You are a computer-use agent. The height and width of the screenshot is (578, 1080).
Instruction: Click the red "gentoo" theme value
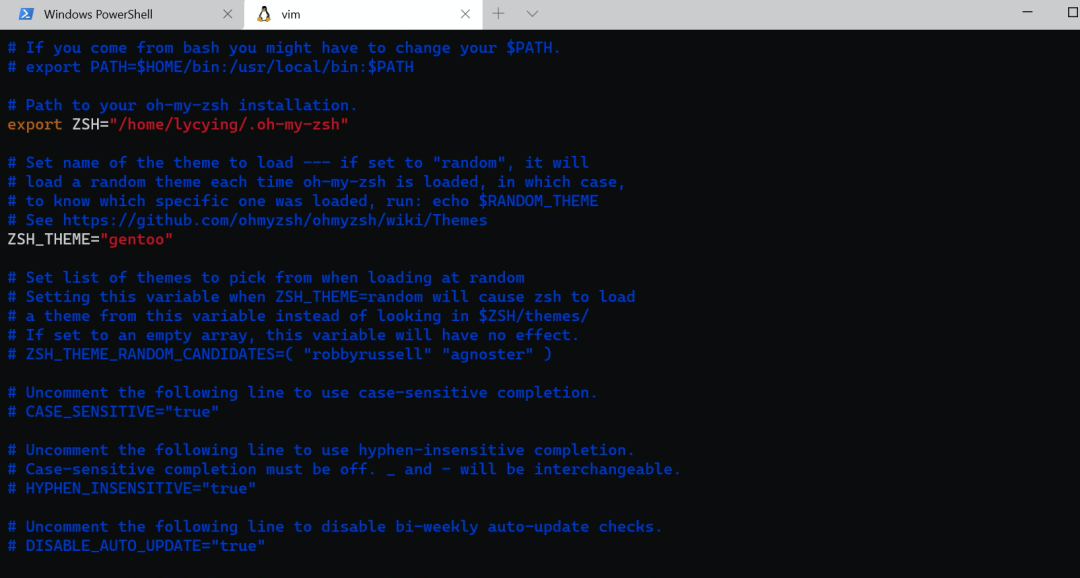point(136,240)
